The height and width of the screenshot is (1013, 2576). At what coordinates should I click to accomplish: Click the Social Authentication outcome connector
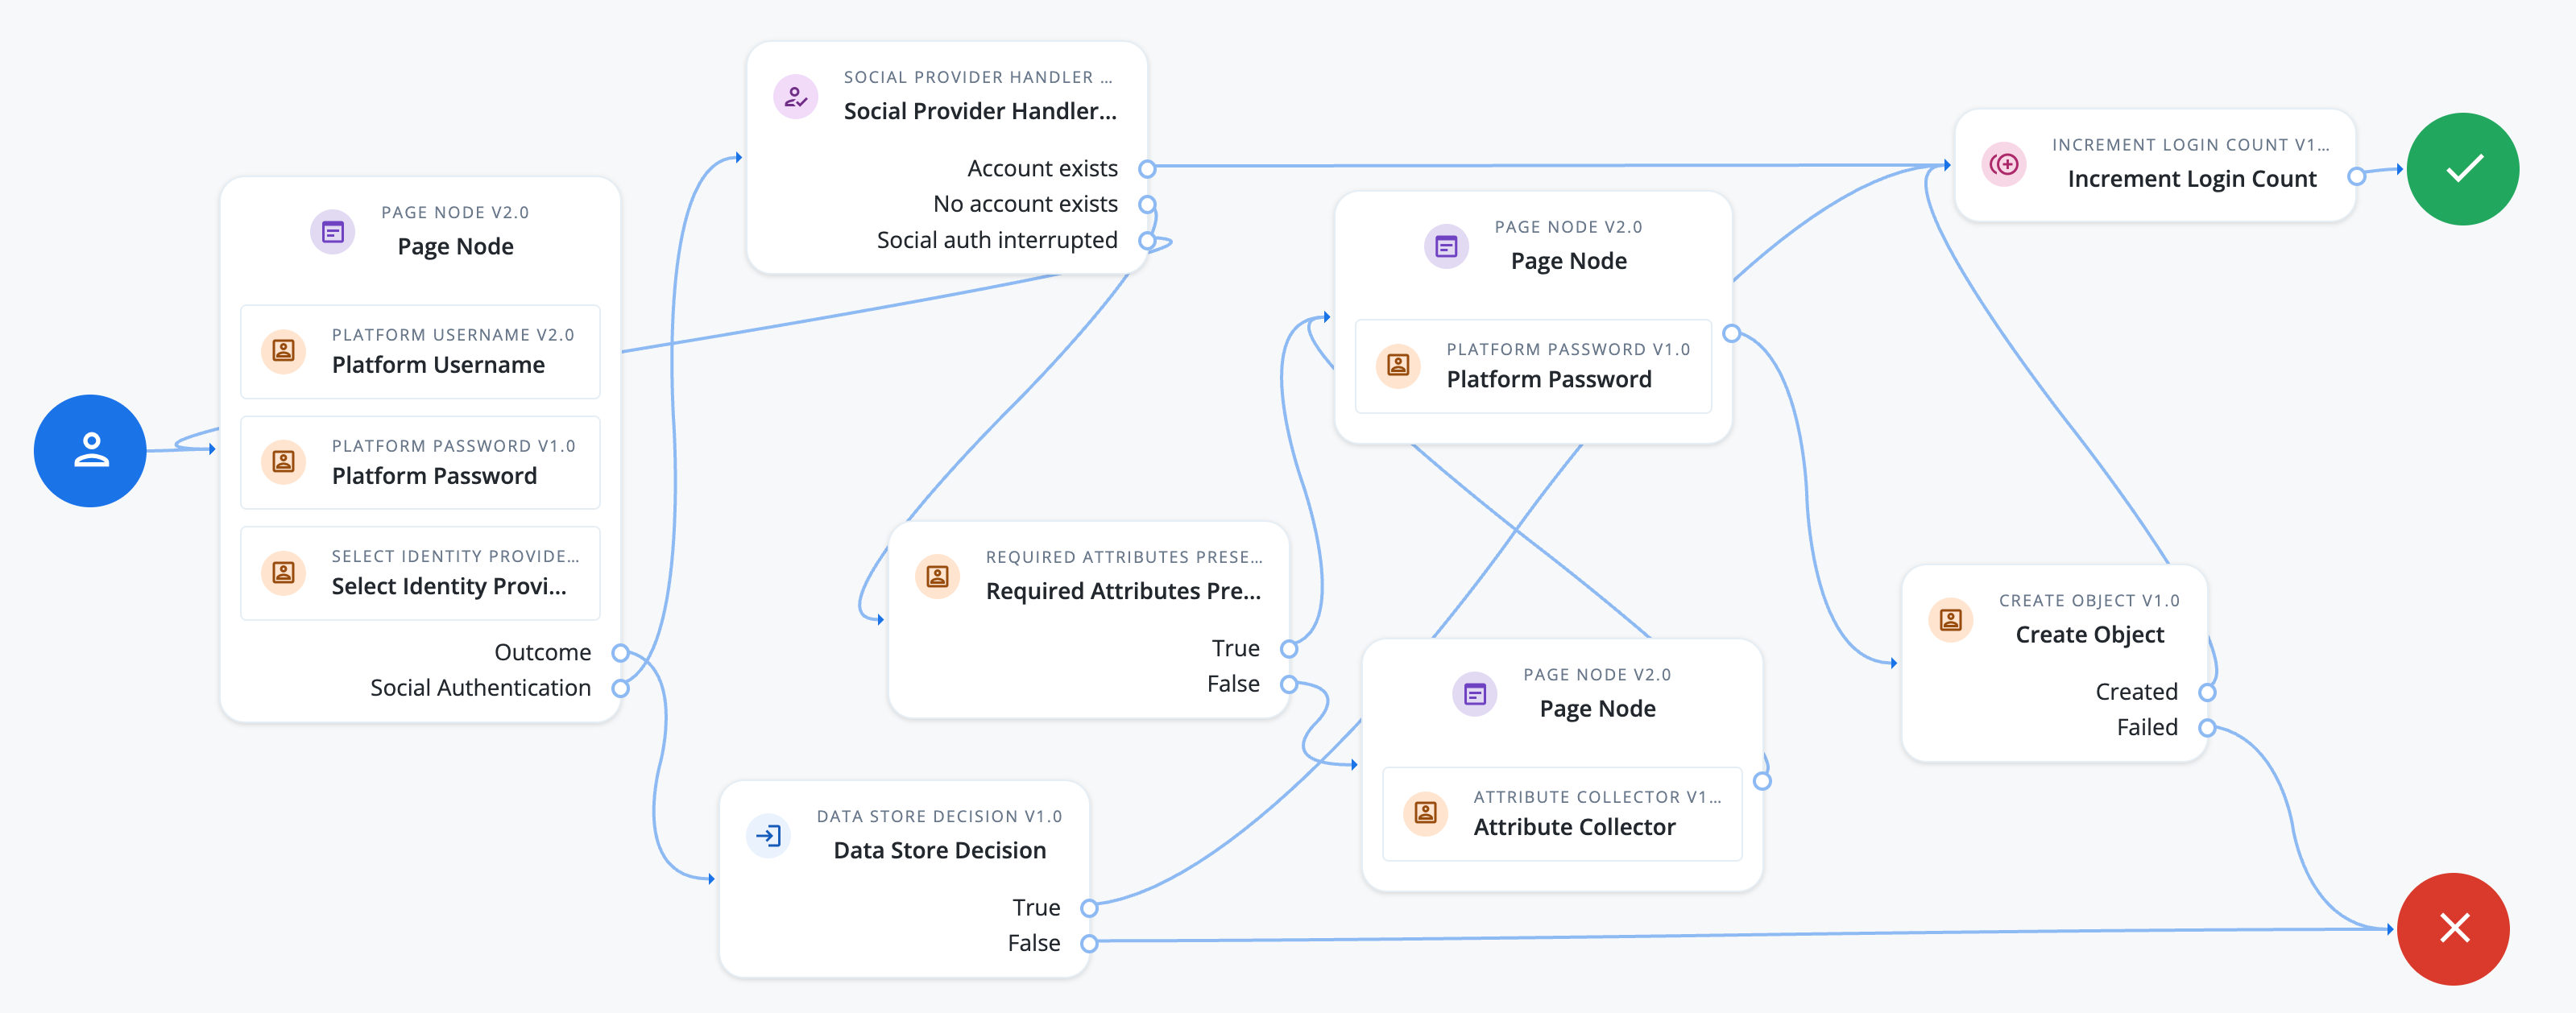[x=621, y=689]
